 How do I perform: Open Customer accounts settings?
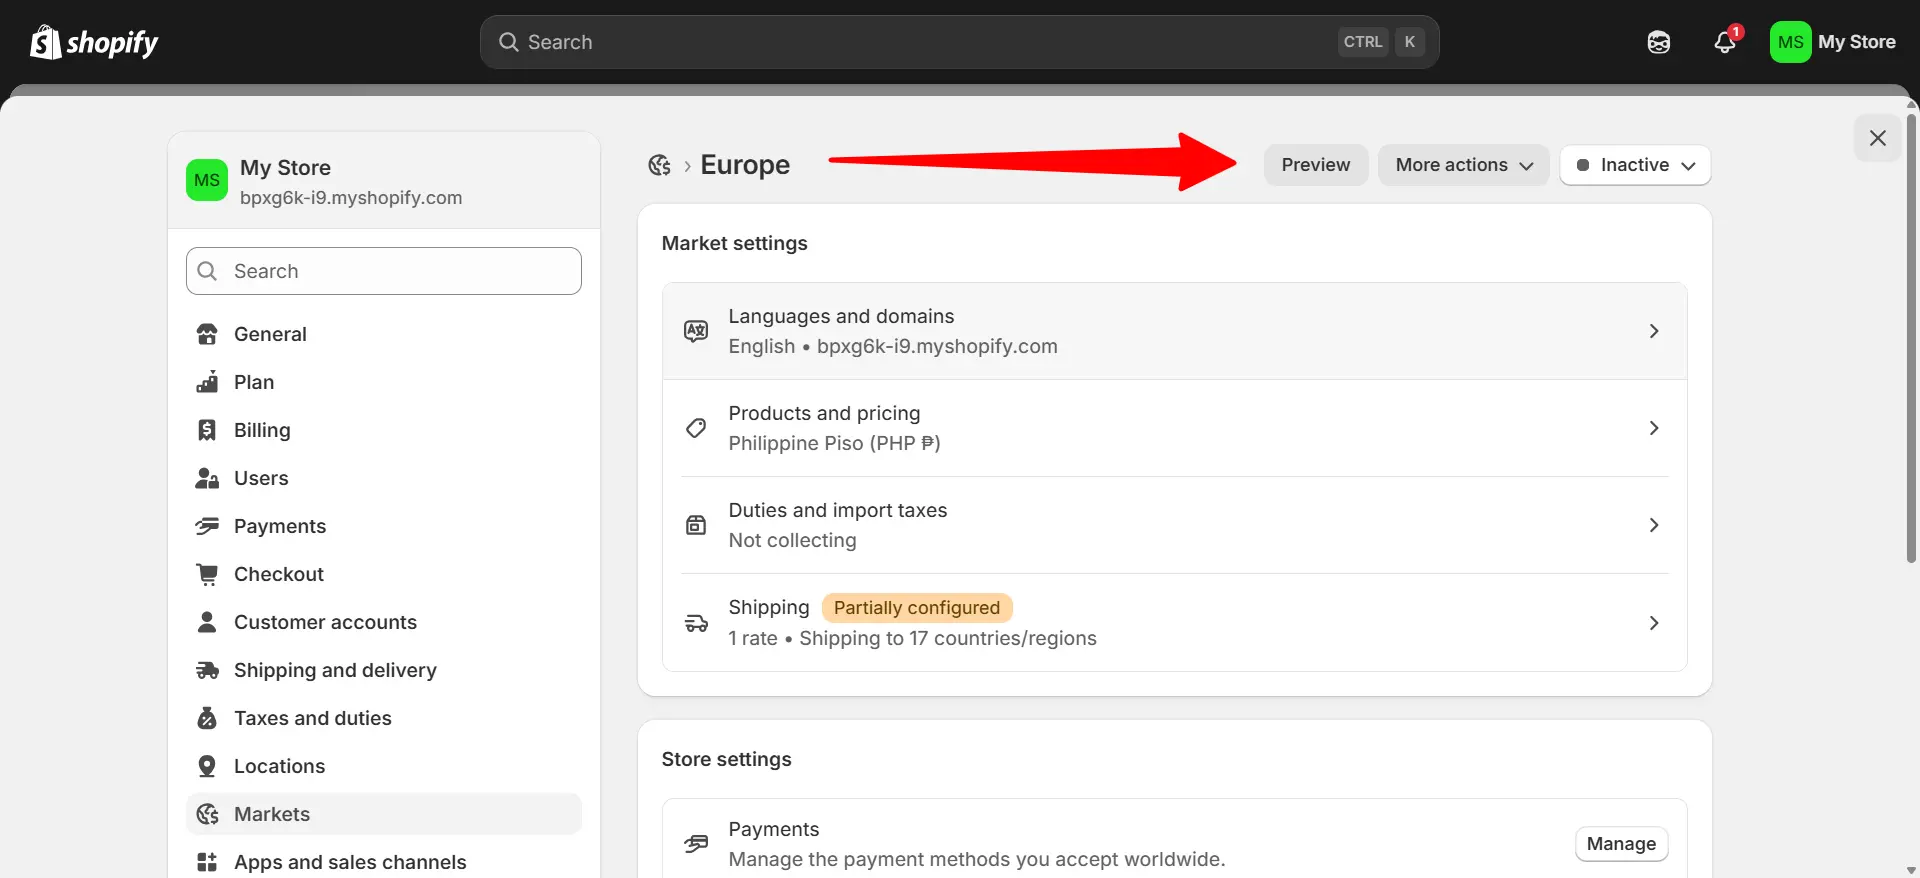click(x=384, y=622)
